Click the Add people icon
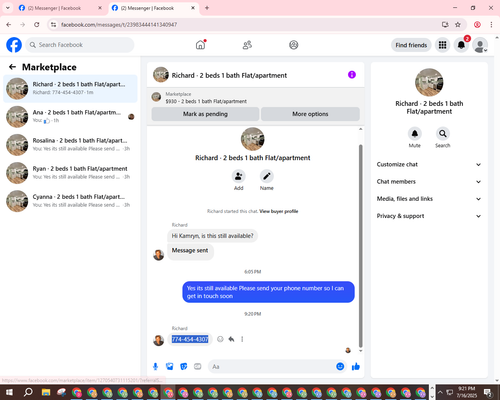The height and width of the screenshot is (400, 500). (239, 176)
